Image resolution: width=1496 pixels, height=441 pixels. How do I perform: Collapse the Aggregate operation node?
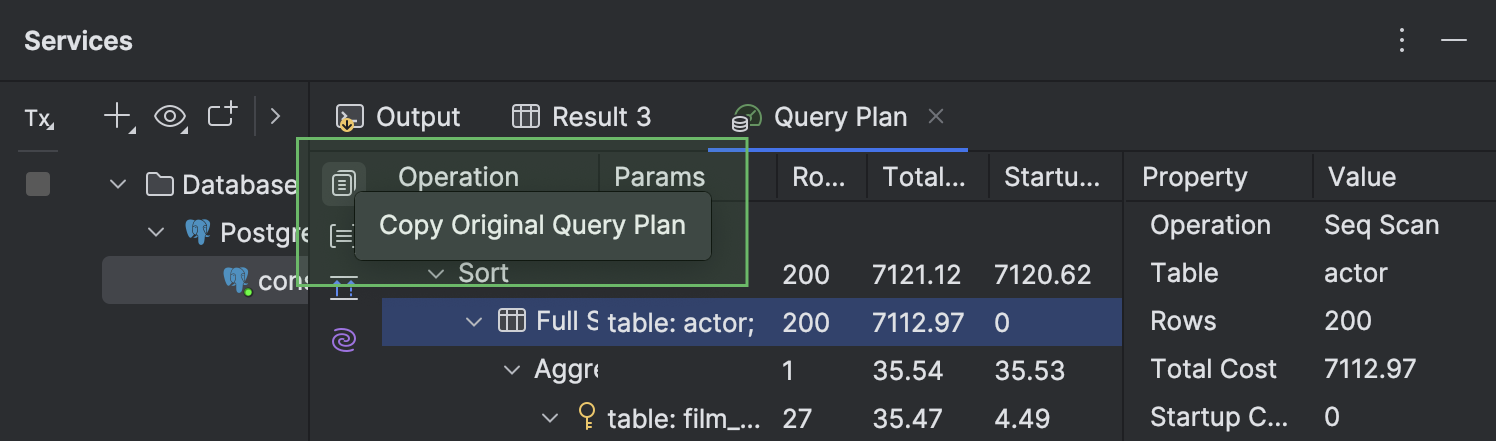pos(512,370)
